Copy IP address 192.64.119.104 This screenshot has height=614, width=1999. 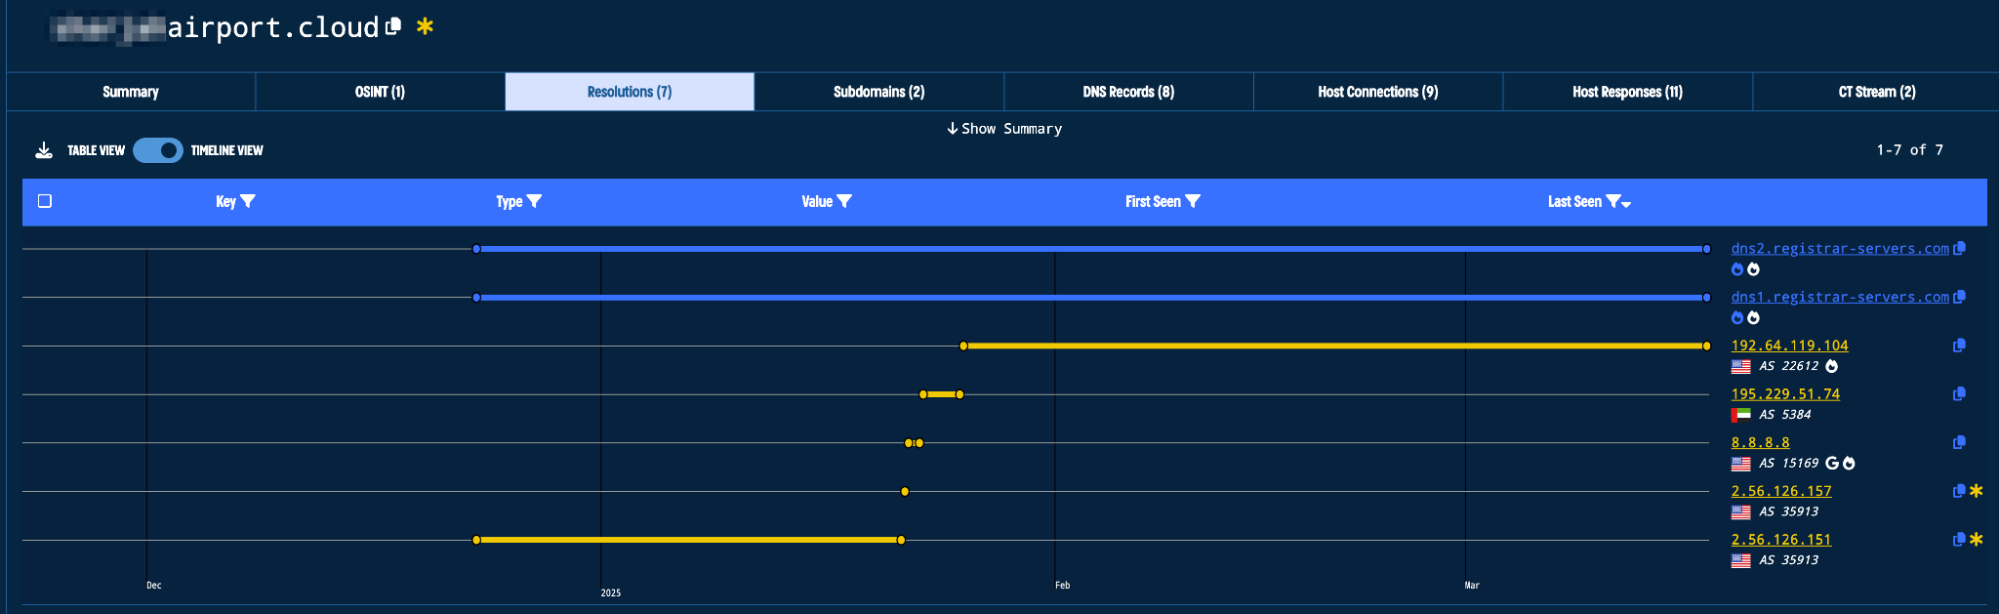[1959, 345]
